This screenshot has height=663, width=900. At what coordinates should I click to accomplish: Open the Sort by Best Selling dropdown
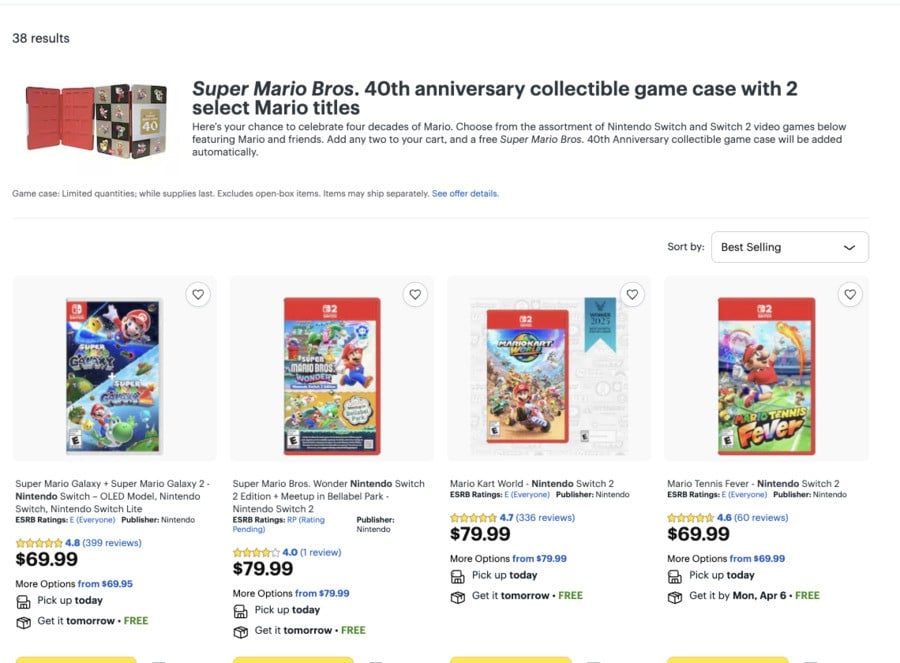pos(789,247)
